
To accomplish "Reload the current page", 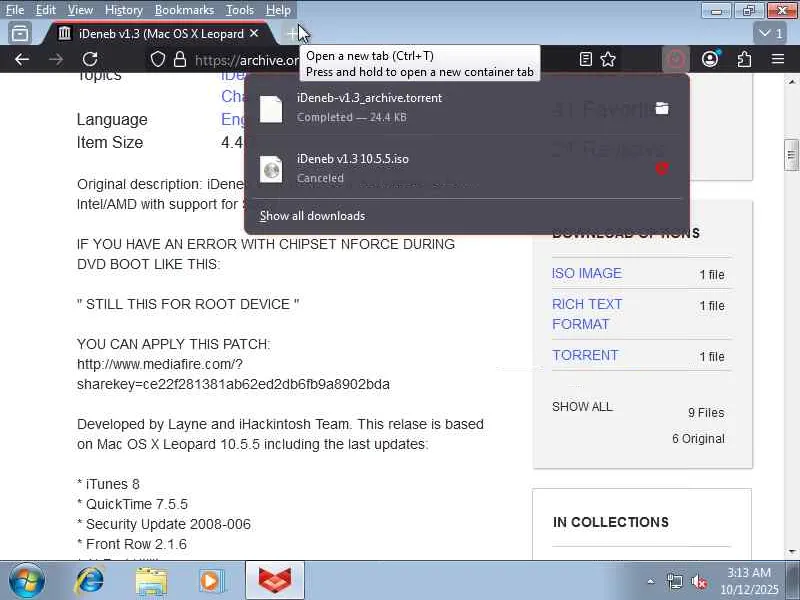I will pyautogui.click(x=90, y=60).
